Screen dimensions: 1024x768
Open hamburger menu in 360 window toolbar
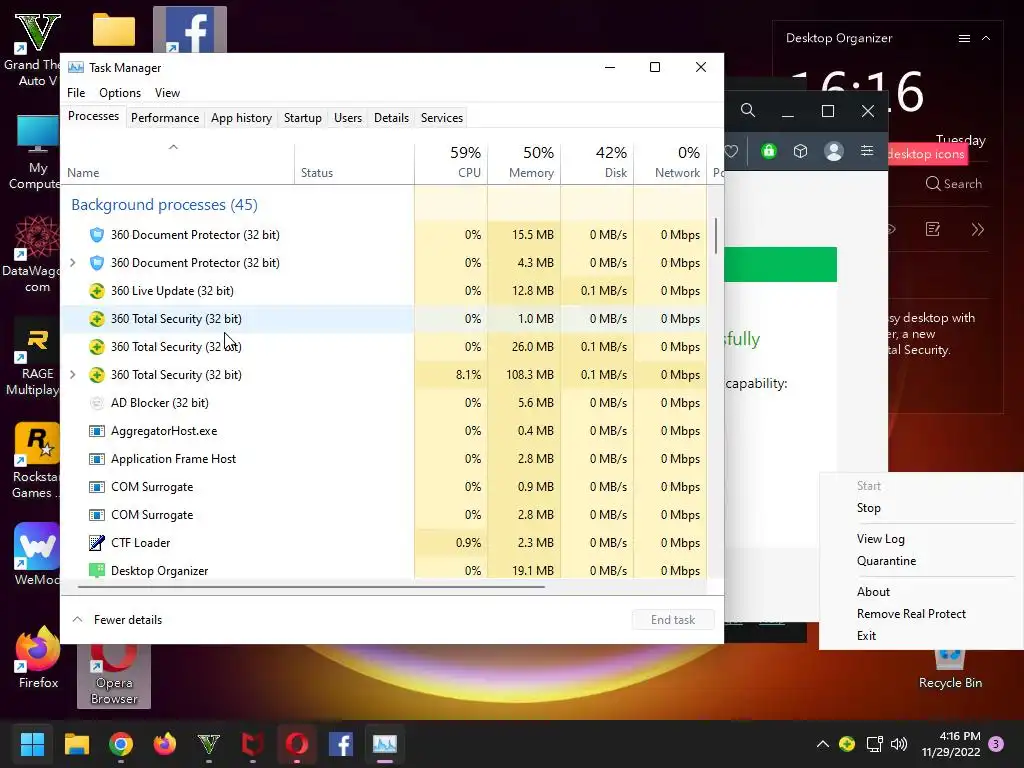click(867, 151)
